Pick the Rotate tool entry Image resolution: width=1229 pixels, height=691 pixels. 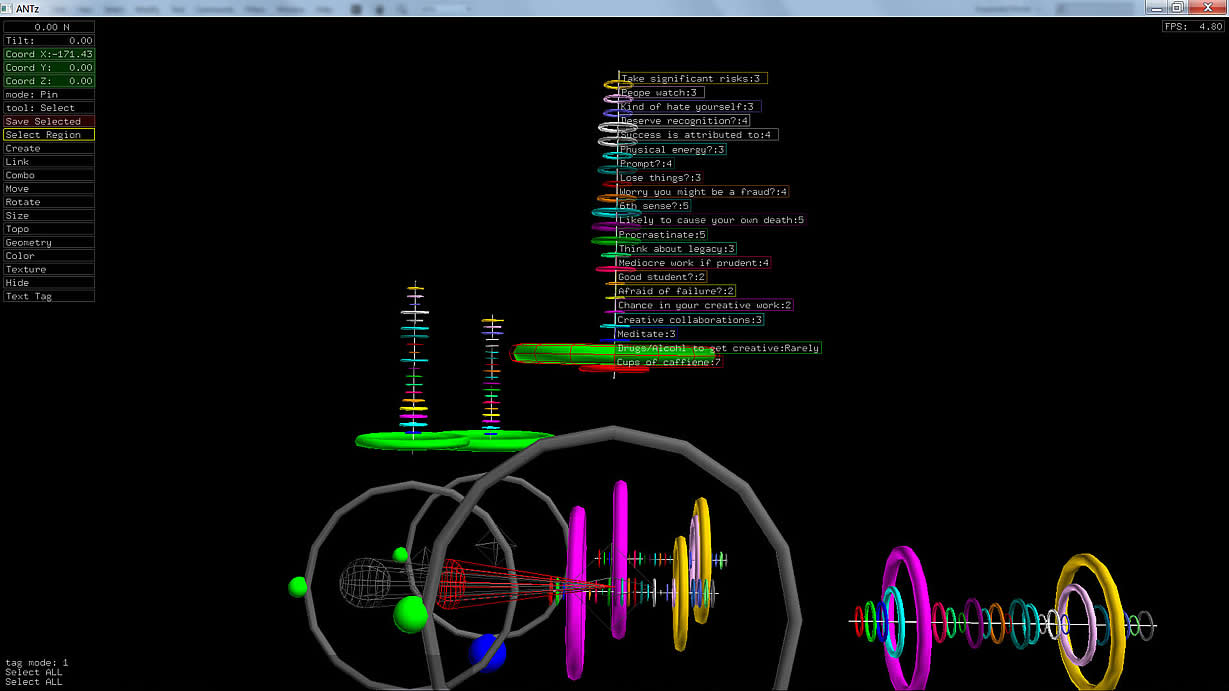pos(48,202)
